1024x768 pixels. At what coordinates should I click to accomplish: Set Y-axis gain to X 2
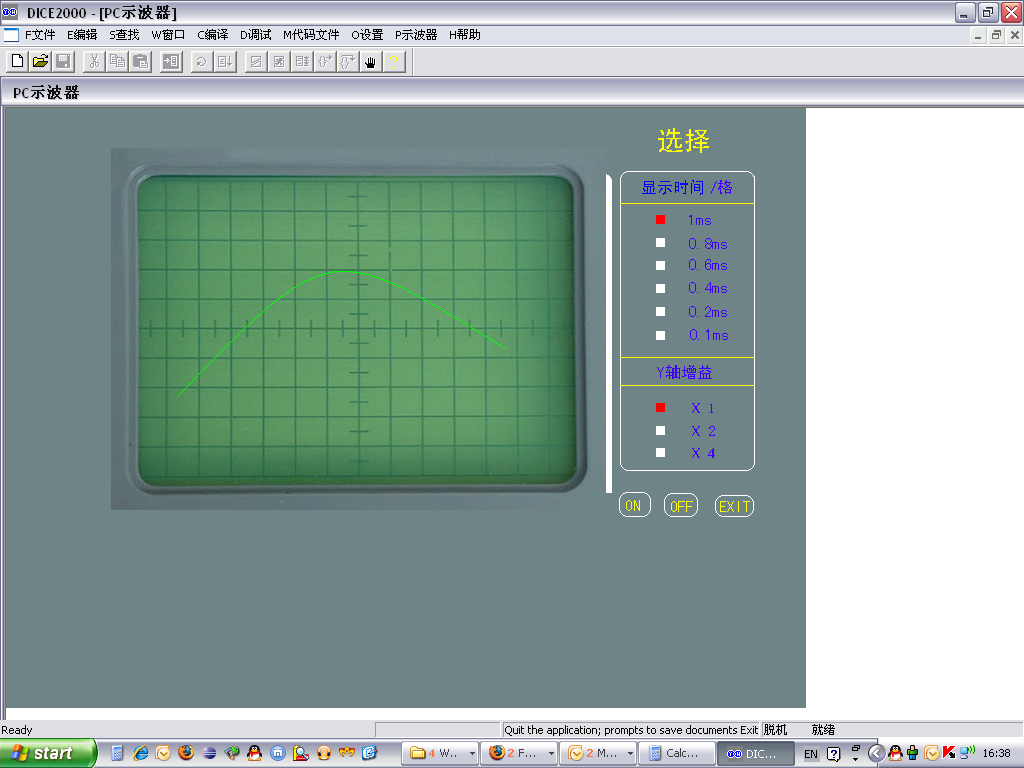[x=660, y=431]
